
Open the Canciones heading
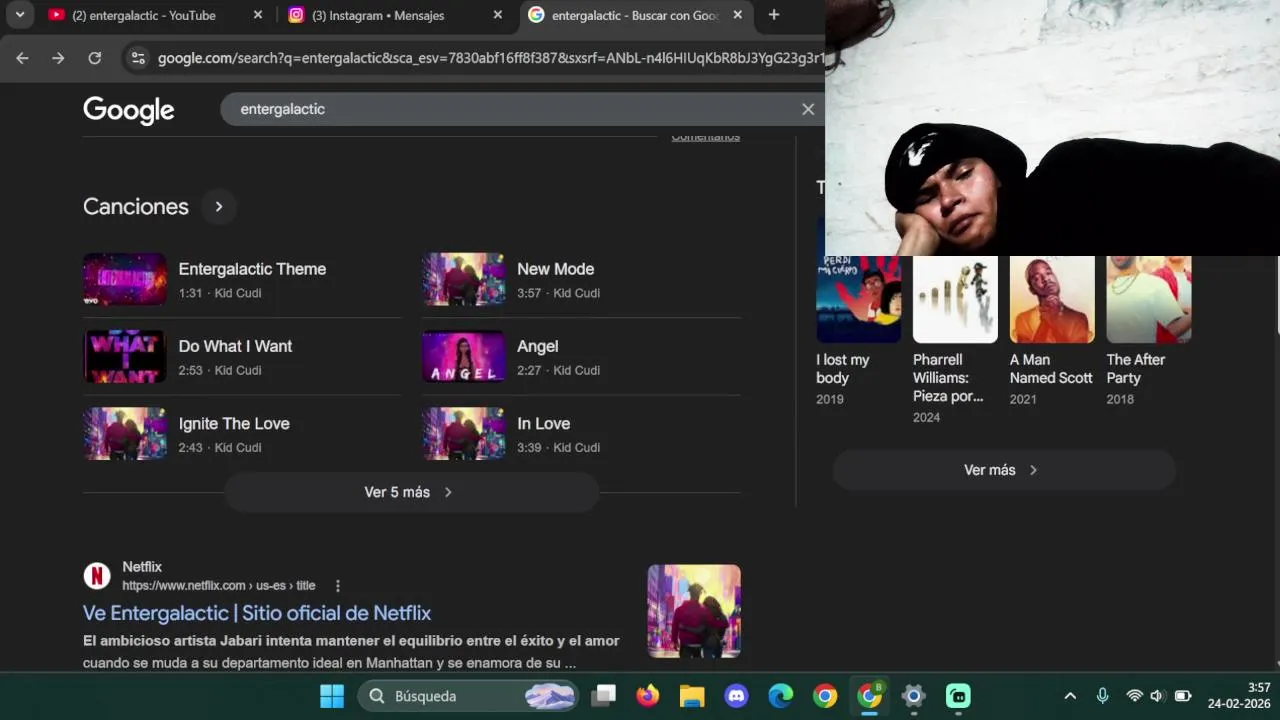[136, 207]
